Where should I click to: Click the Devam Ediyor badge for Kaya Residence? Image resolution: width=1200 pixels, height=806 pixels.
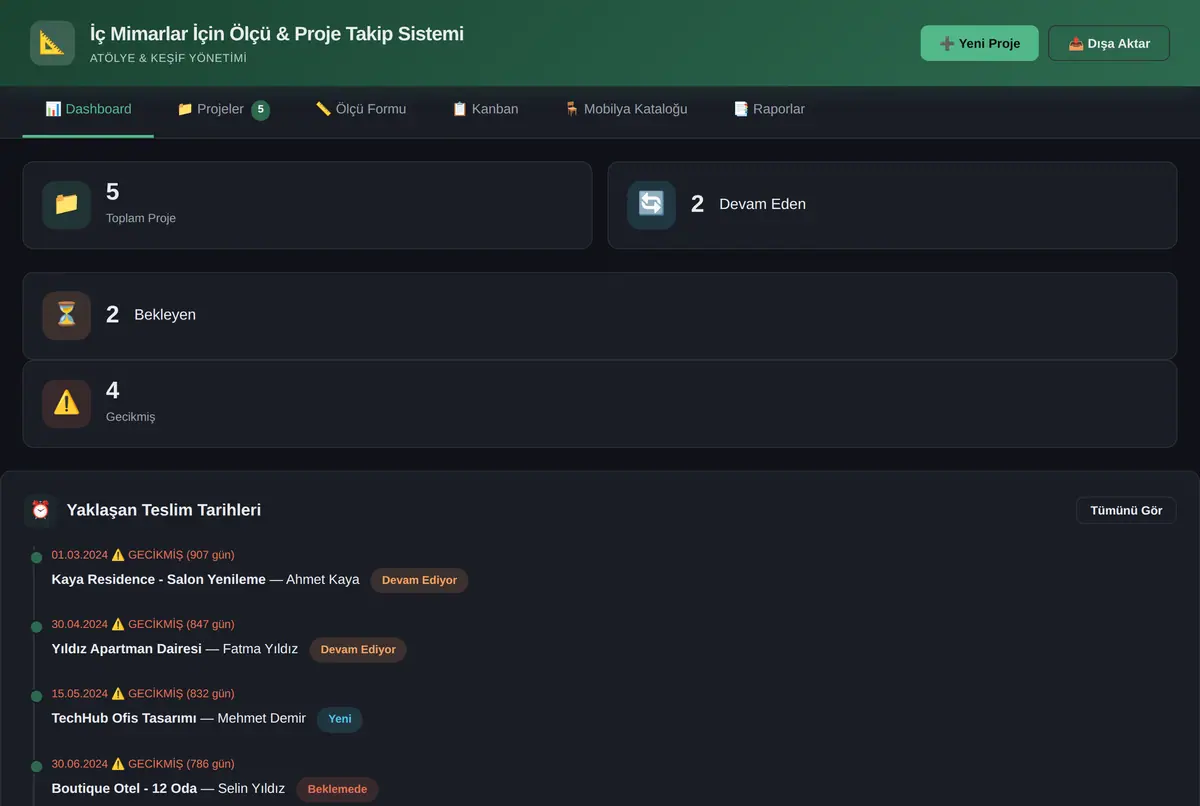[419, 580]
